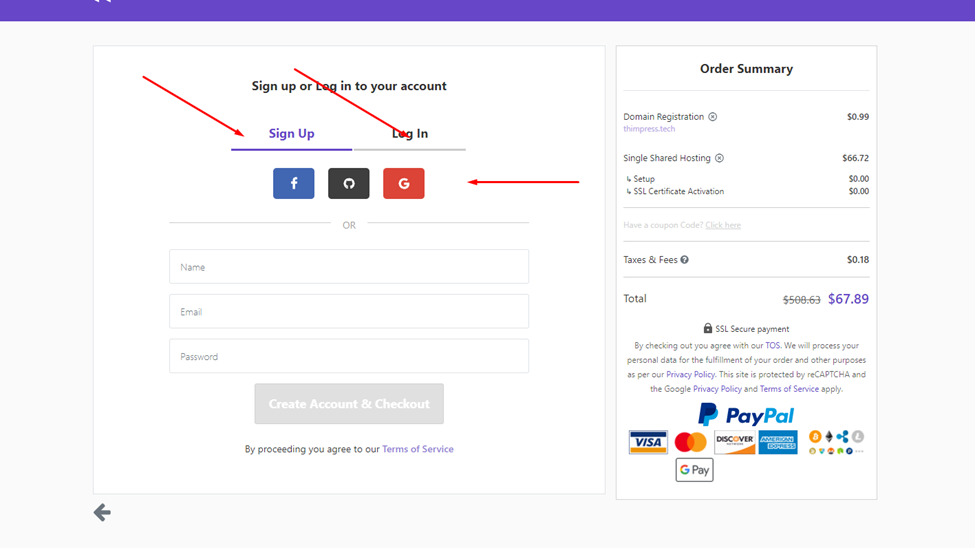975x548 pixels.
Task: Focus the Password input field
Action: (x=349, y=356)
